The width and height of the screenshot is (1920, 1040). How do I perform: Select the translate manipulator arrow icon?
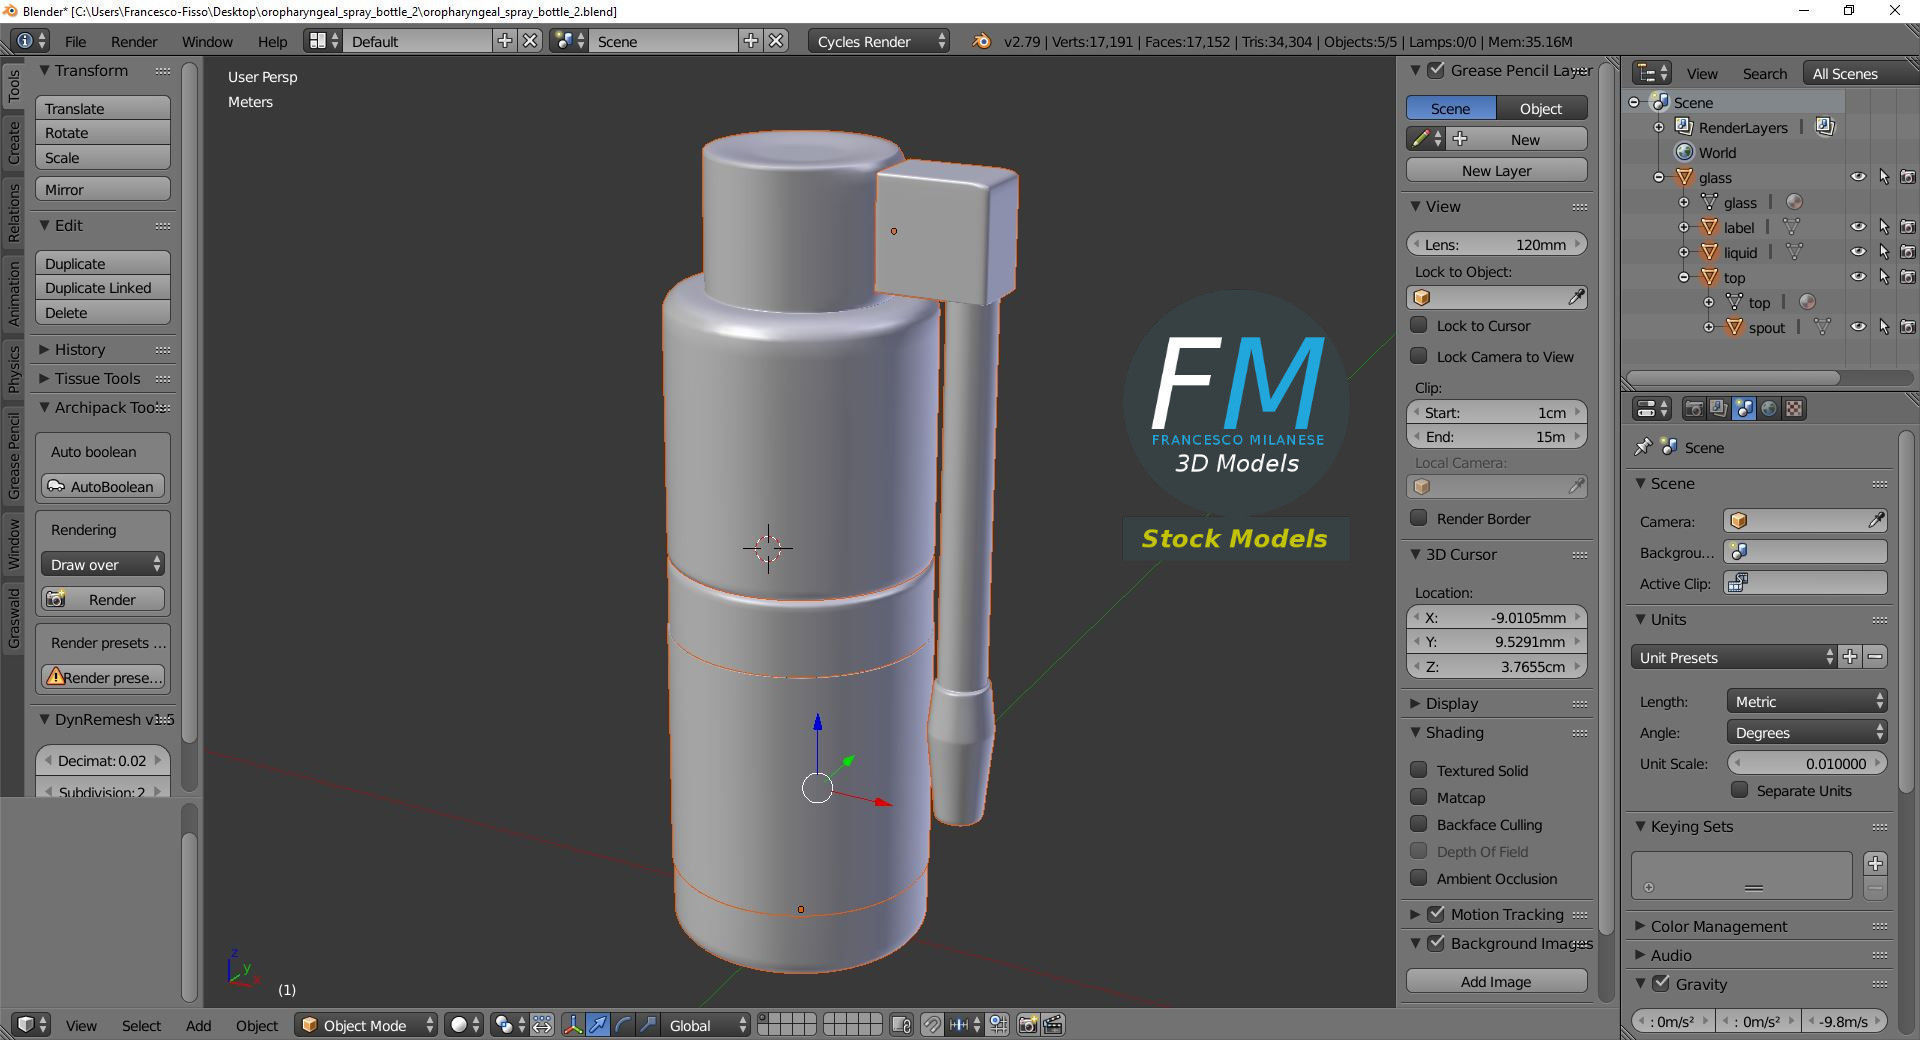click(598, 1024)
